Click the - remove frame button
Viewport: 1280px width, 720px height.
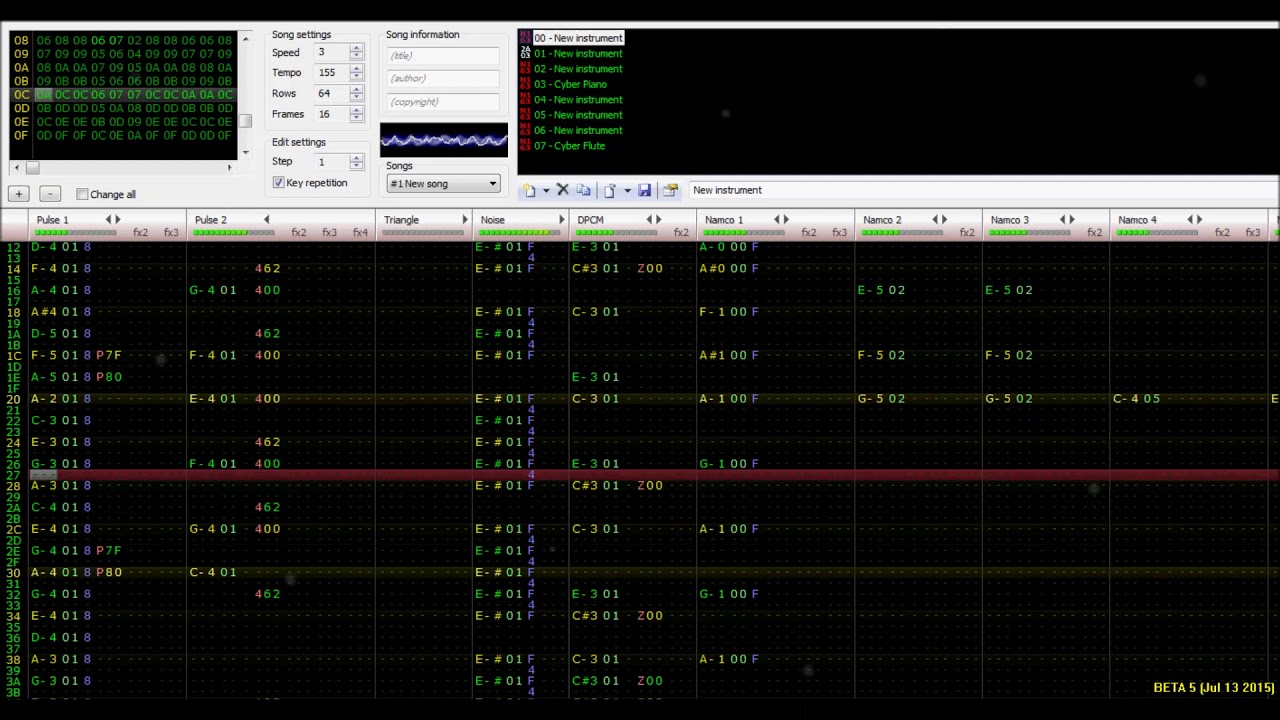click(50, 194)
